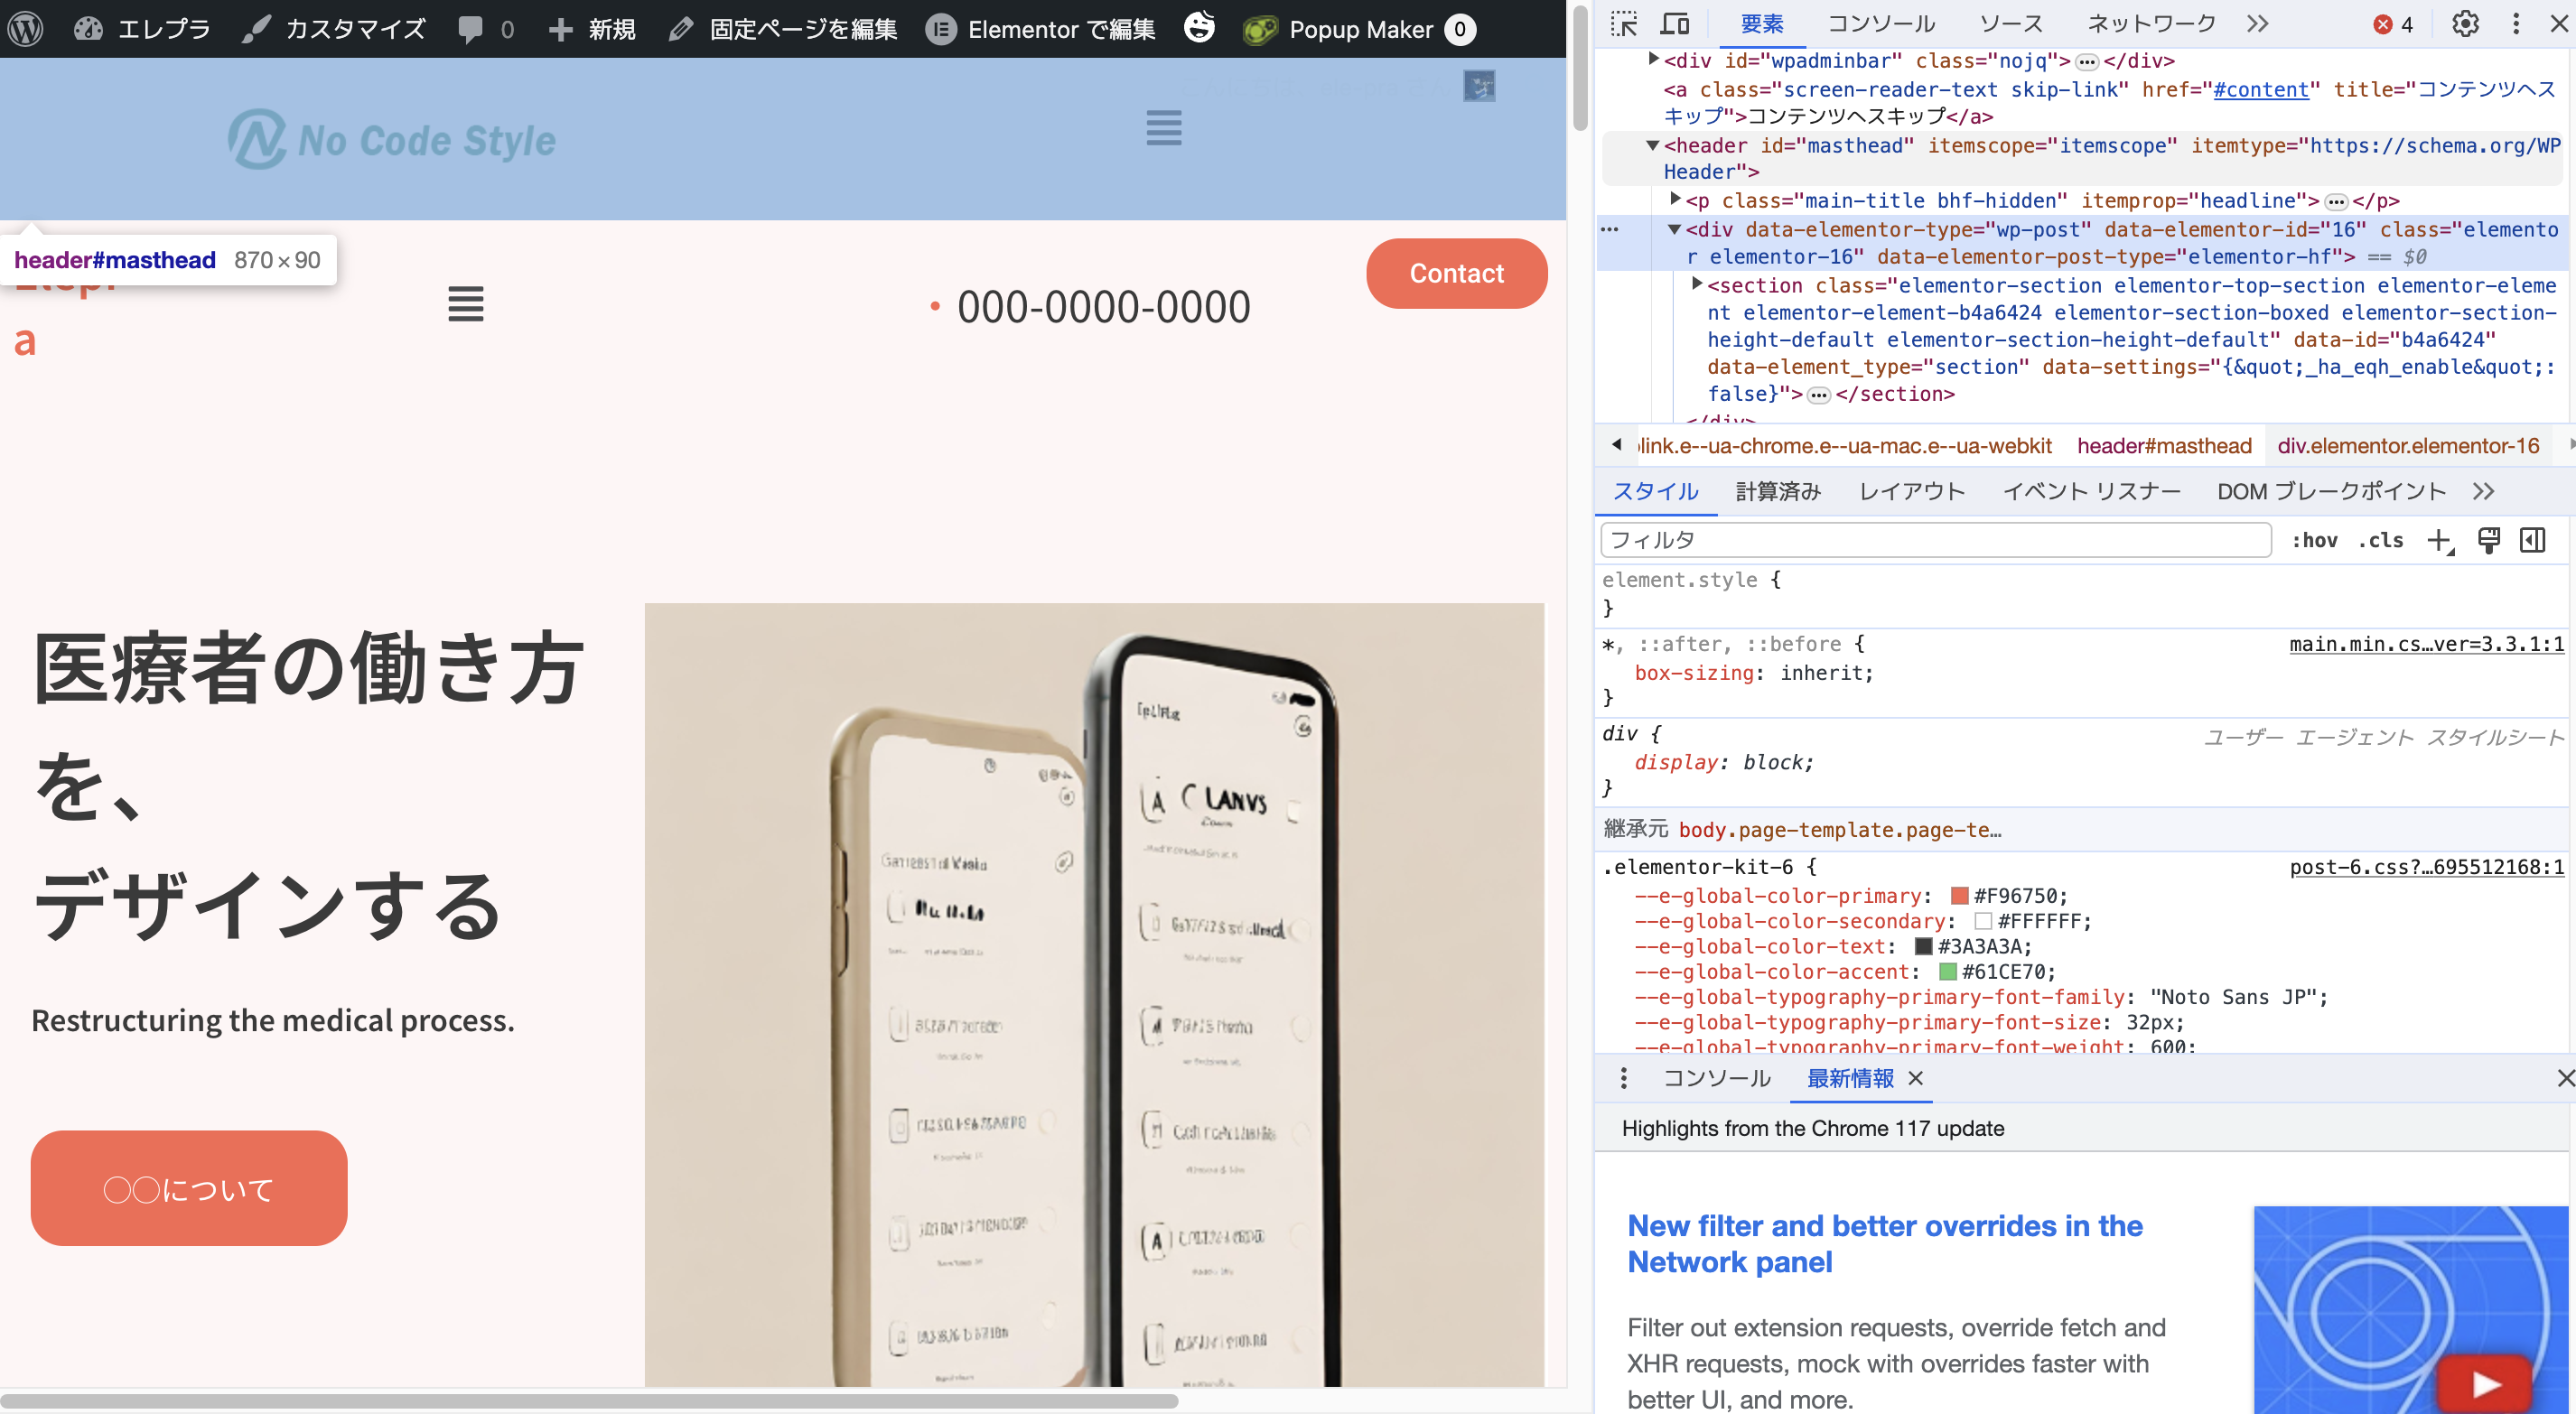
Task: Click the rendering emulation paintbrush icon
Action: tap(2488, 541)
